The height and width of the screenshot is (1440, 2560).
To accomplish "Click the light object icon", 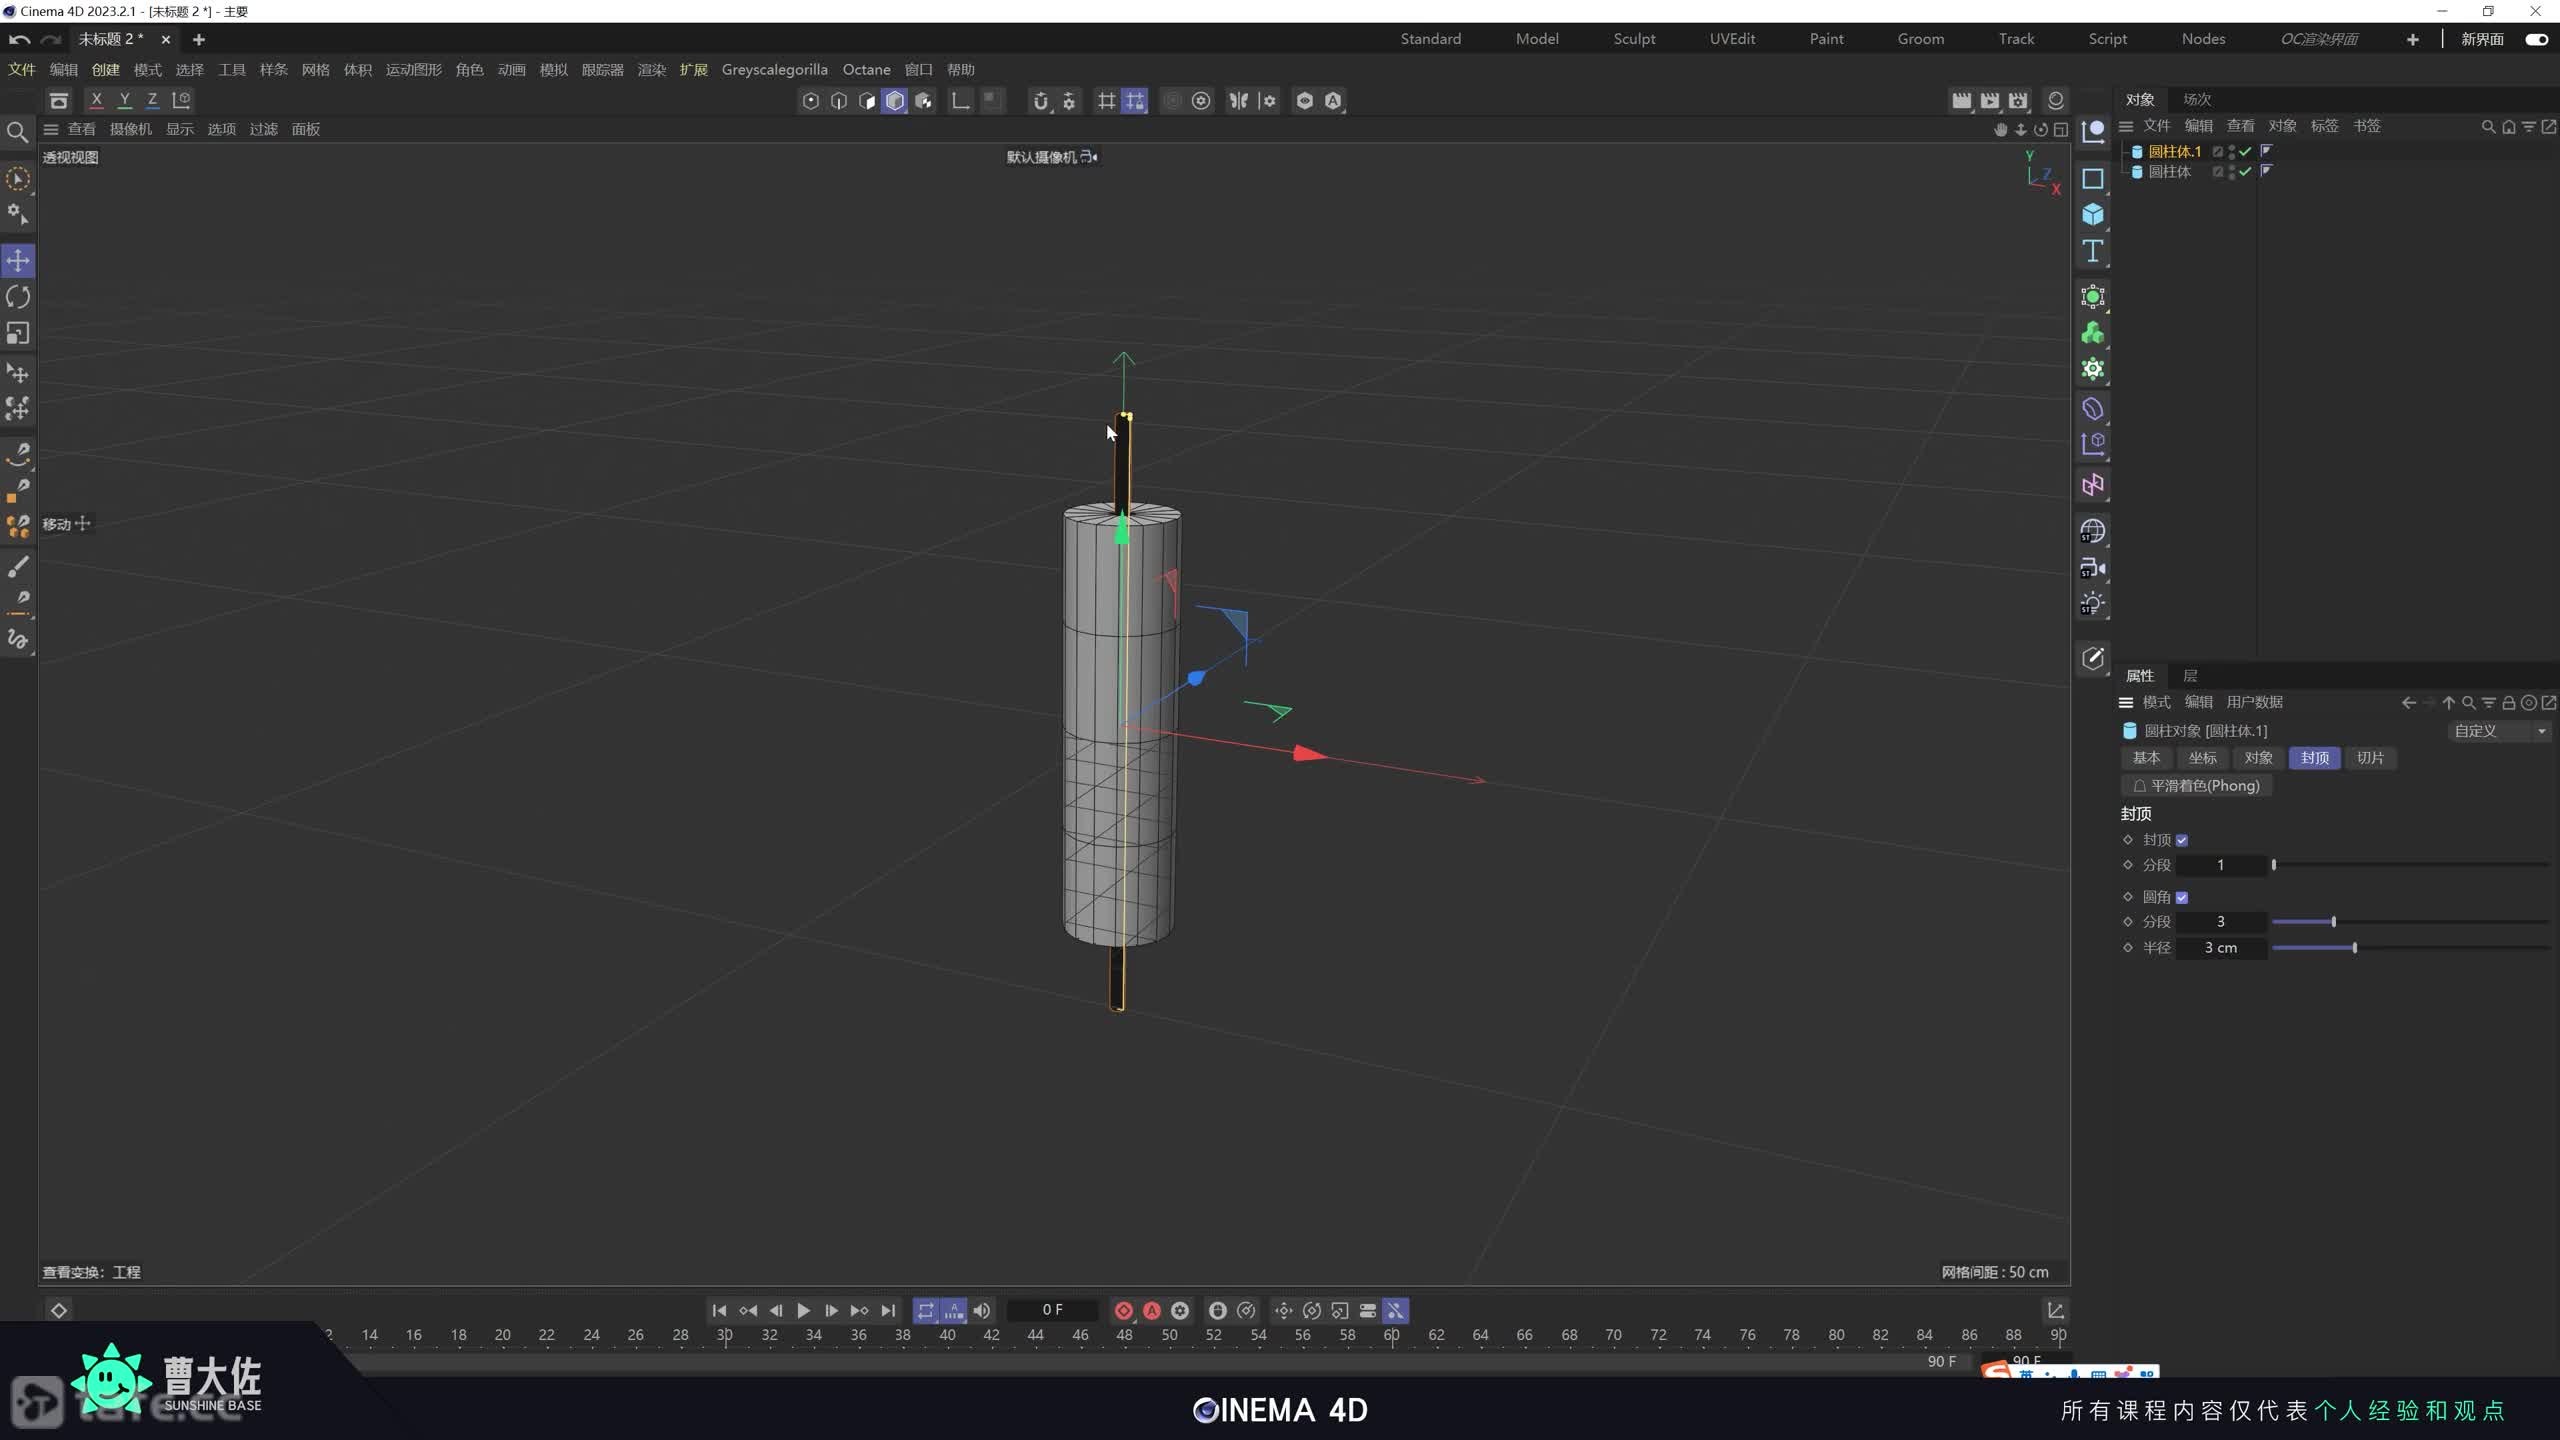I will click(x=2092, y=604).
